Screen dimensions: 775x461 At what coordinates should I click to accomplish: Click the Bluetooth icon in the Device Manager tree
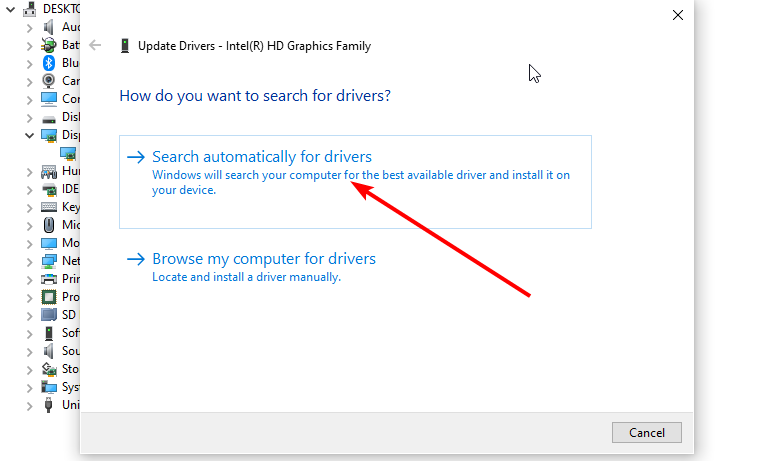click(x=48, y=63)
